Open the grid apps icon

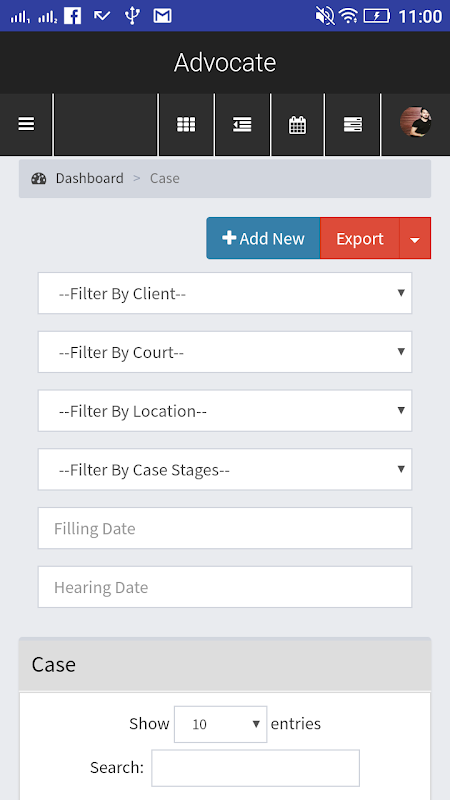click(x=186, y=124)
